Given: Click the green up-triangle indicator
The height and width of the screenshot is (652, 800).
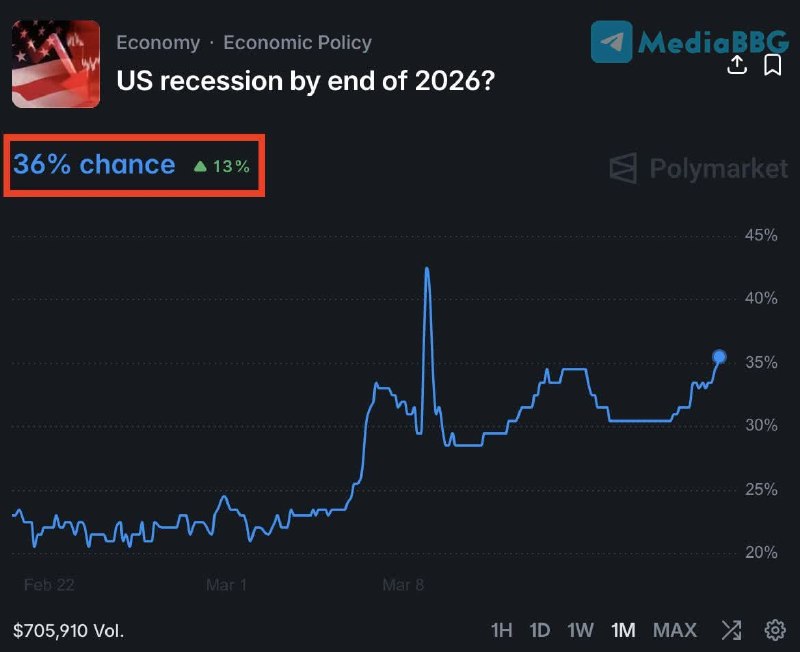Looking at the screenshot, I should pyautogui.click(x=200, y=166).
